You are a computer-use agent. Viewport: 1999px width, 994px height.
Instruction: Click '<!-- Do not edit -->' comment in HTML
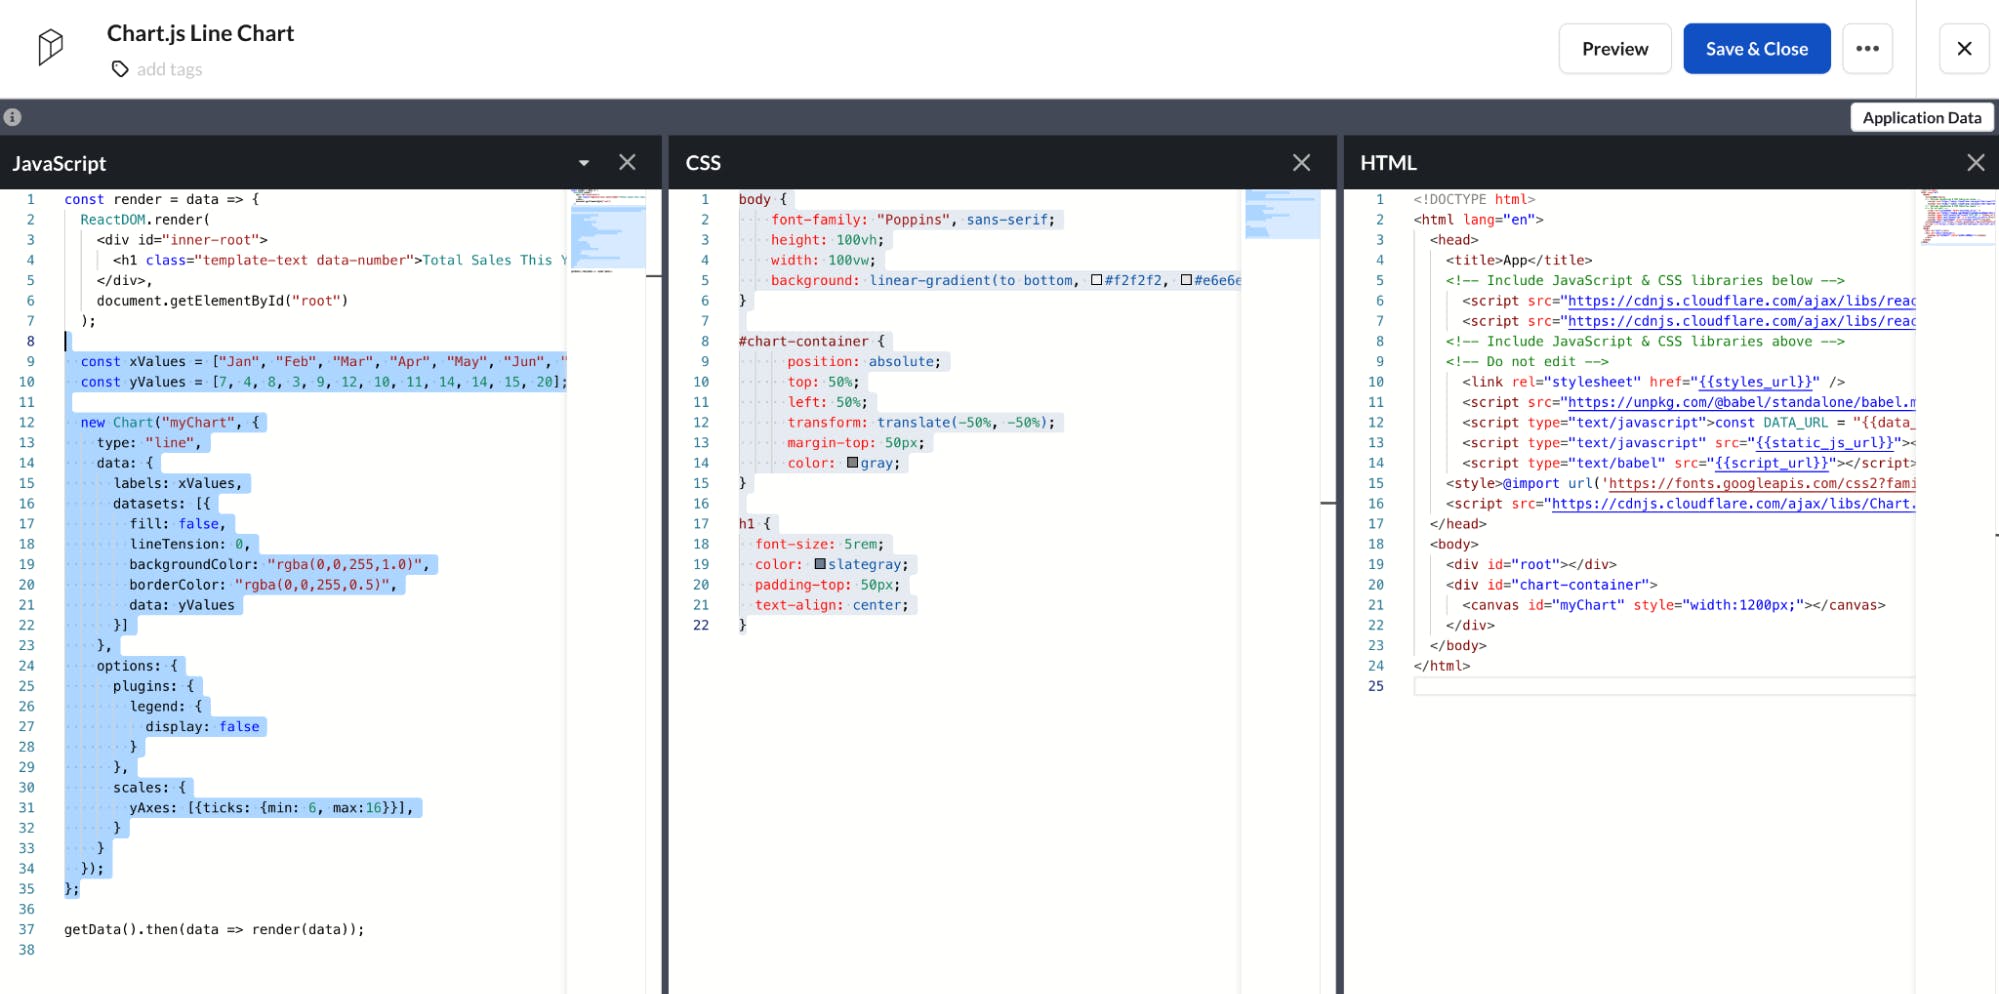coord(1527,362)
